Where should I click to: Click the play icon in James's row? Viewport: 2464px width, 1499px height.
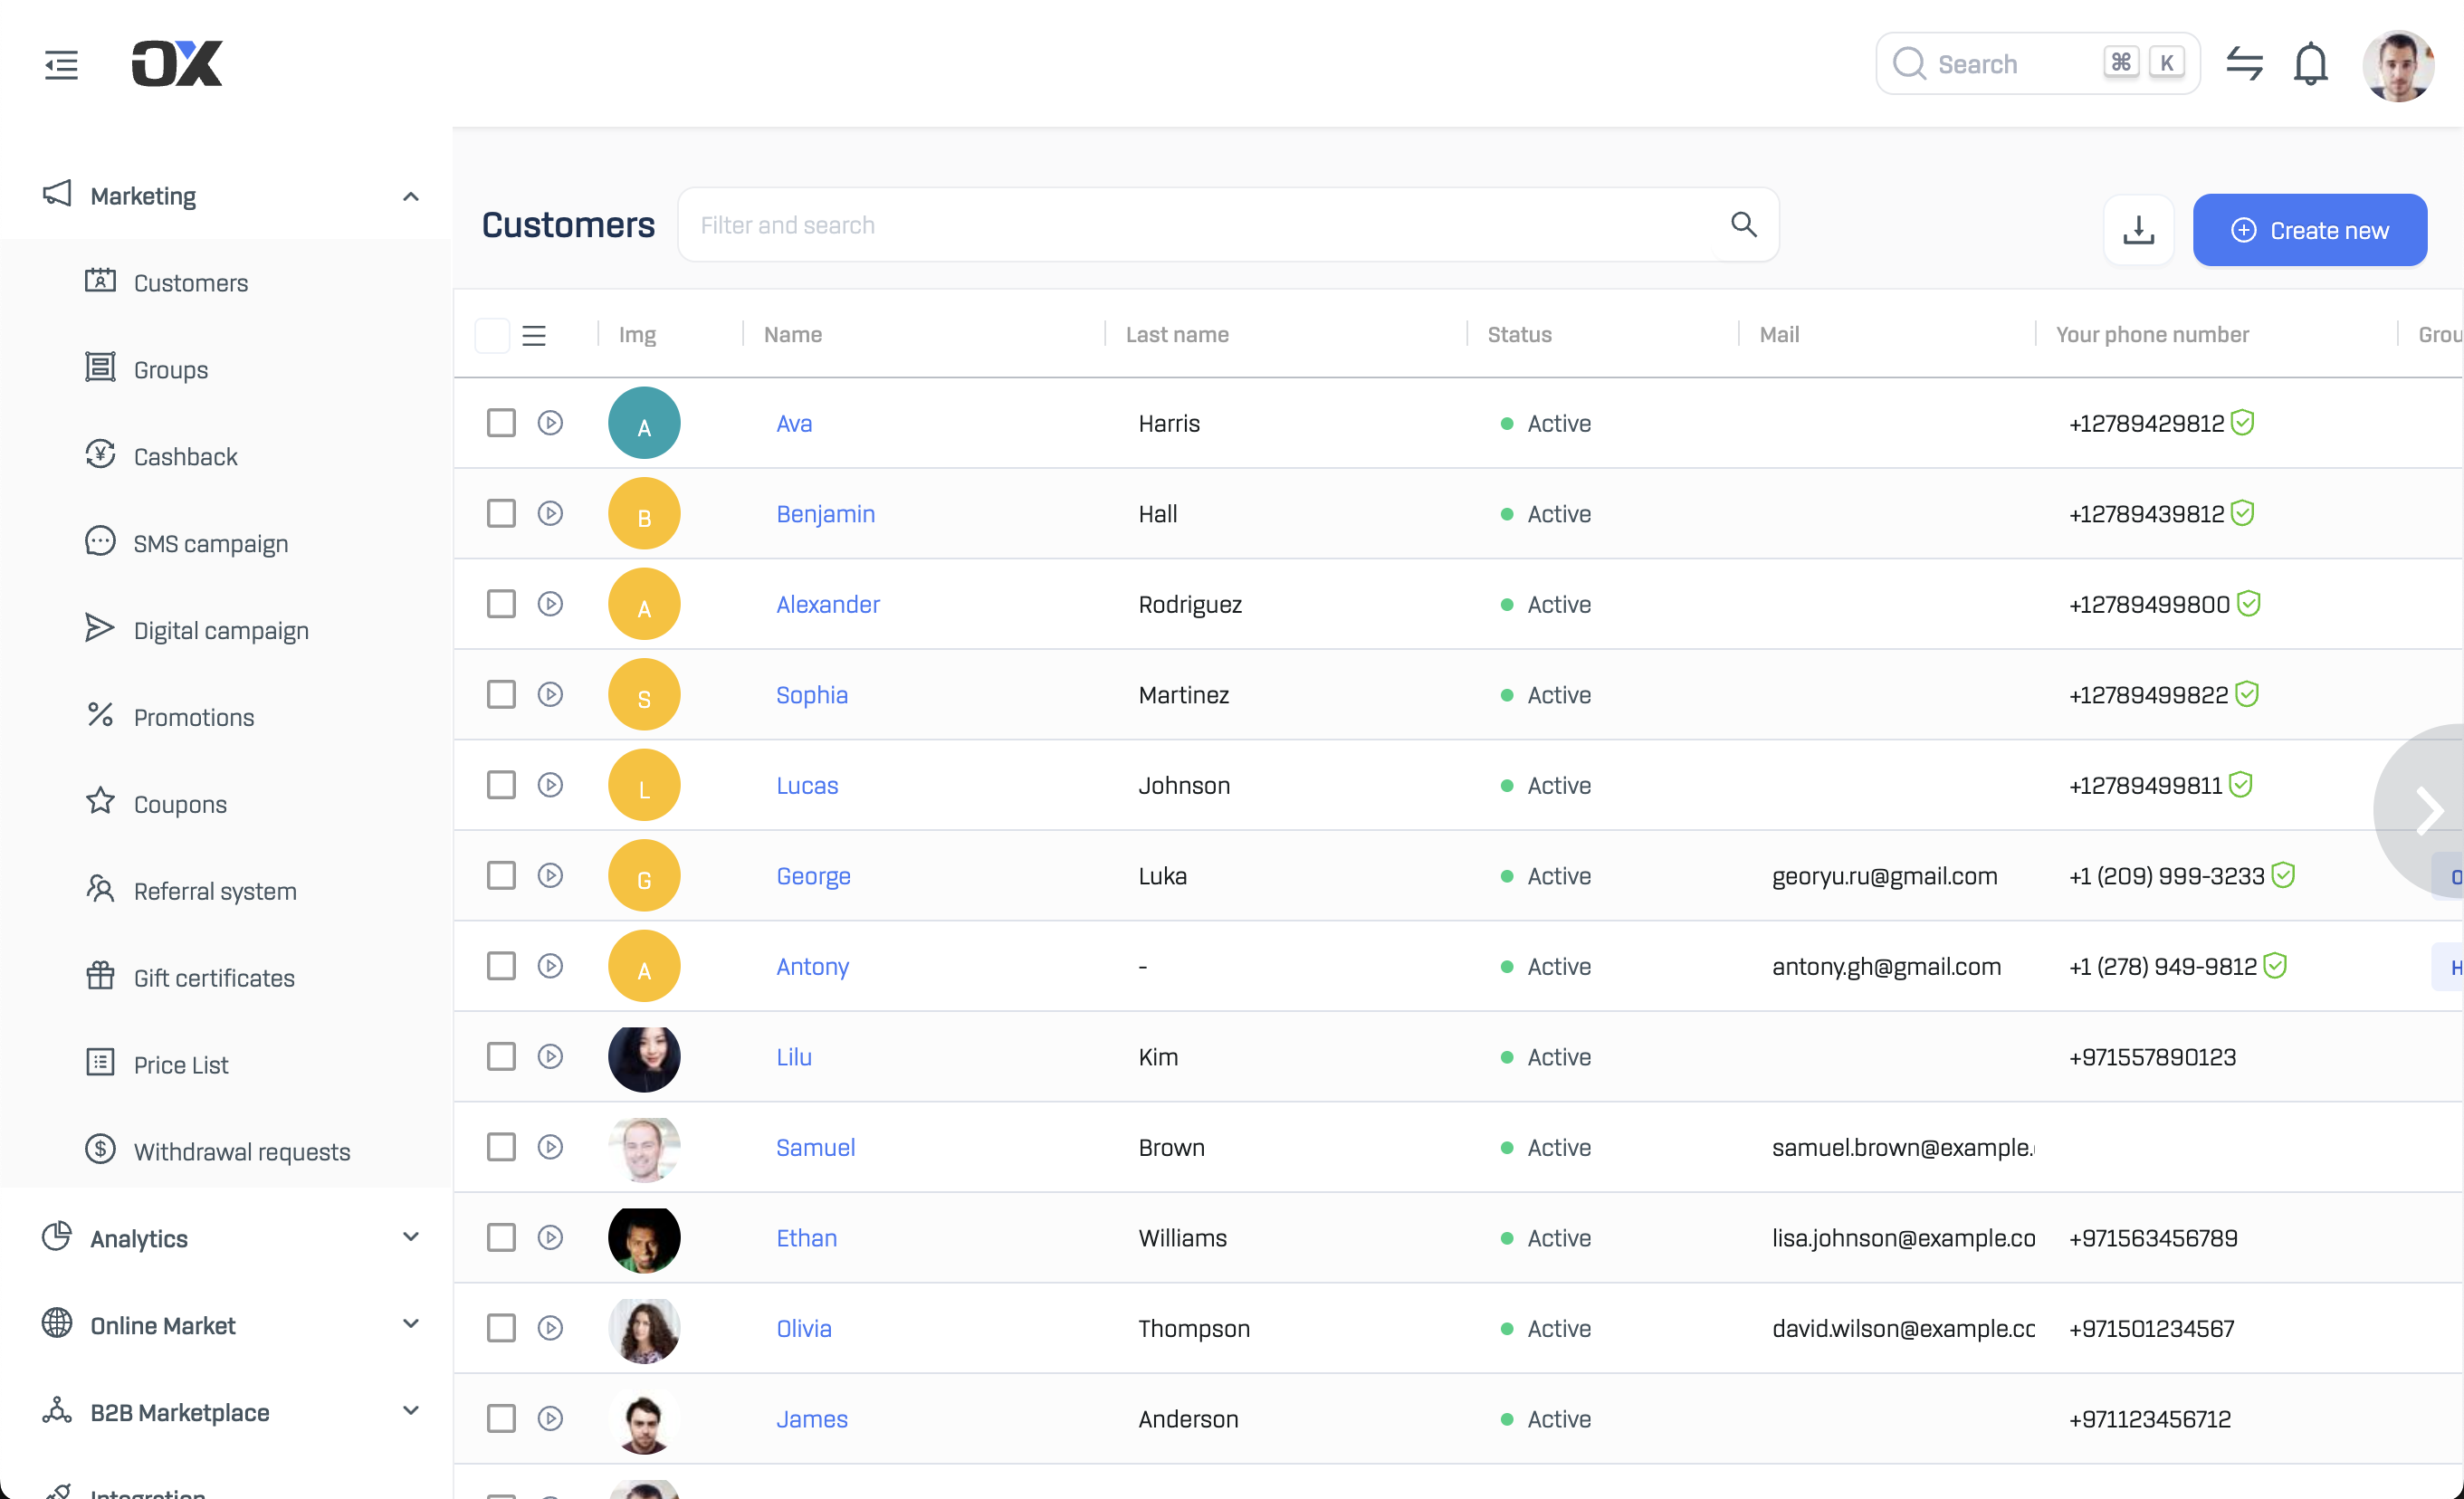[x=550, y=1419]
